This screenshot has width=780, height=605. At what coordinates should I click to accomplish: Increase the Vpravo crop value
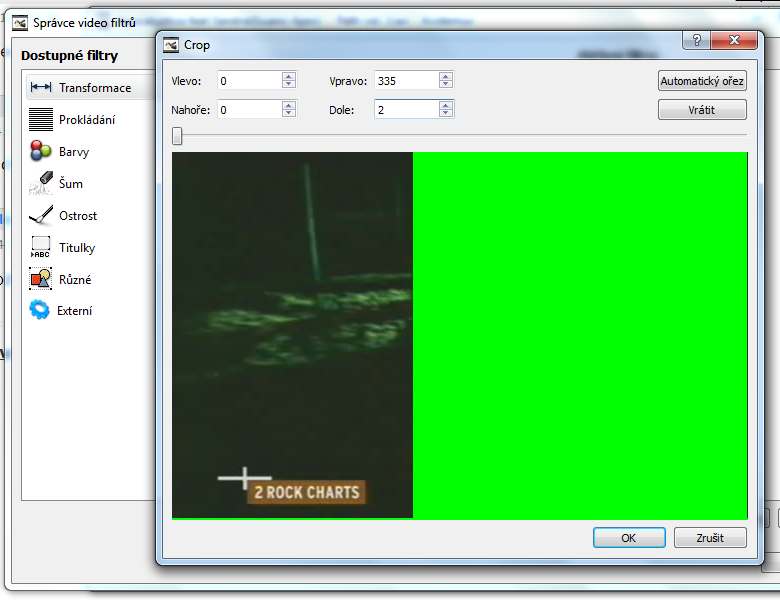446,76
